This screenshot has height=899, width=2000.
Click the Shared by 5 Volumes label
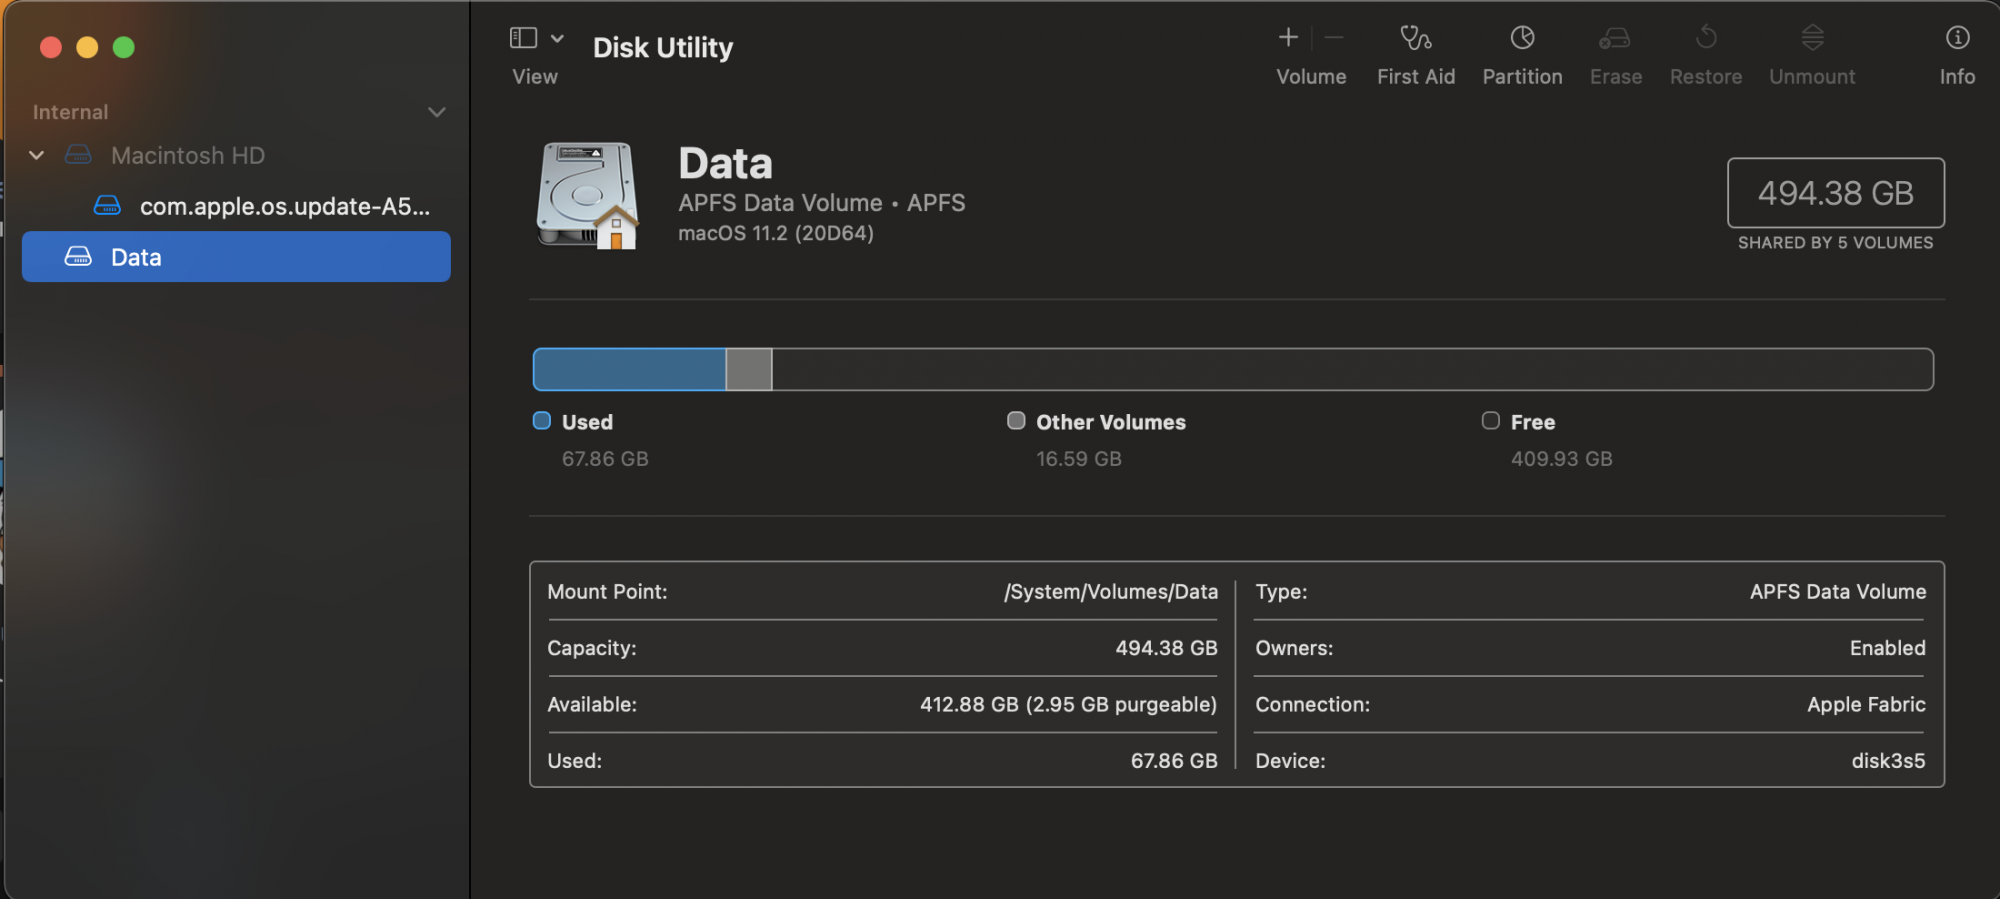(x=1835, y=243)
